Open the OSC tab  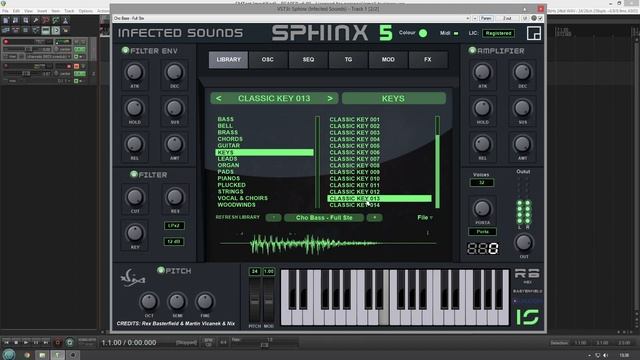coord(268,60)
